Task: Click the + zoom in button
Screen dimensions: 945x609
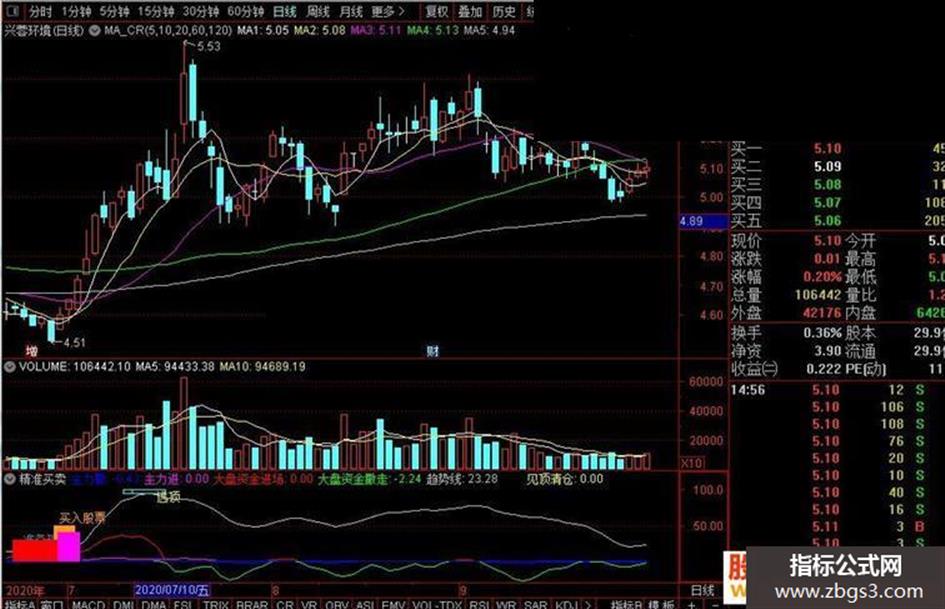Action: click(x=691, y=604)
